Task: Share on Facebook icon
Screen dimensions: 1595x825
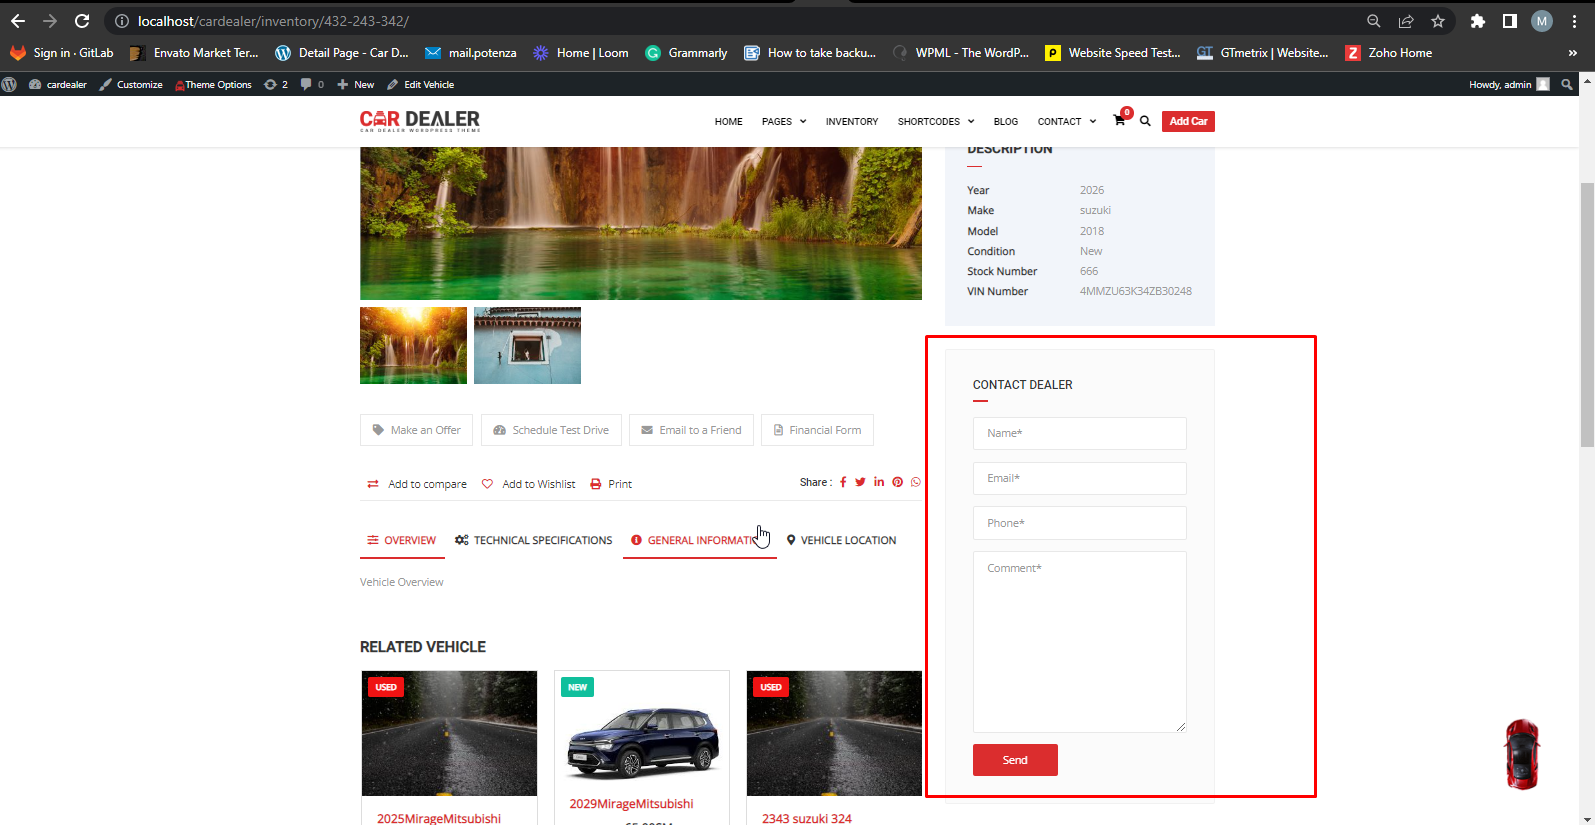Action: click(x=843, y=482)
